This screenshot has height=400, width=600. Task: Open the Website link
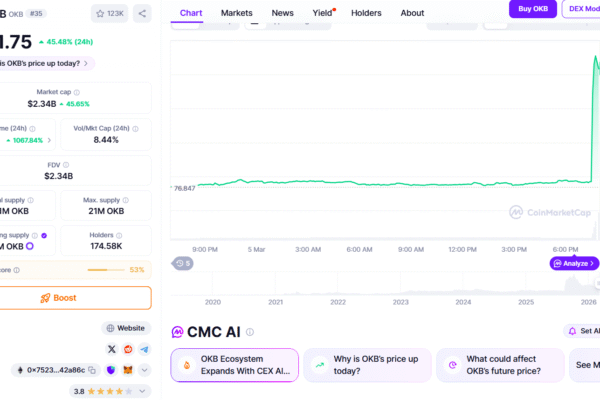coord(125,328)
